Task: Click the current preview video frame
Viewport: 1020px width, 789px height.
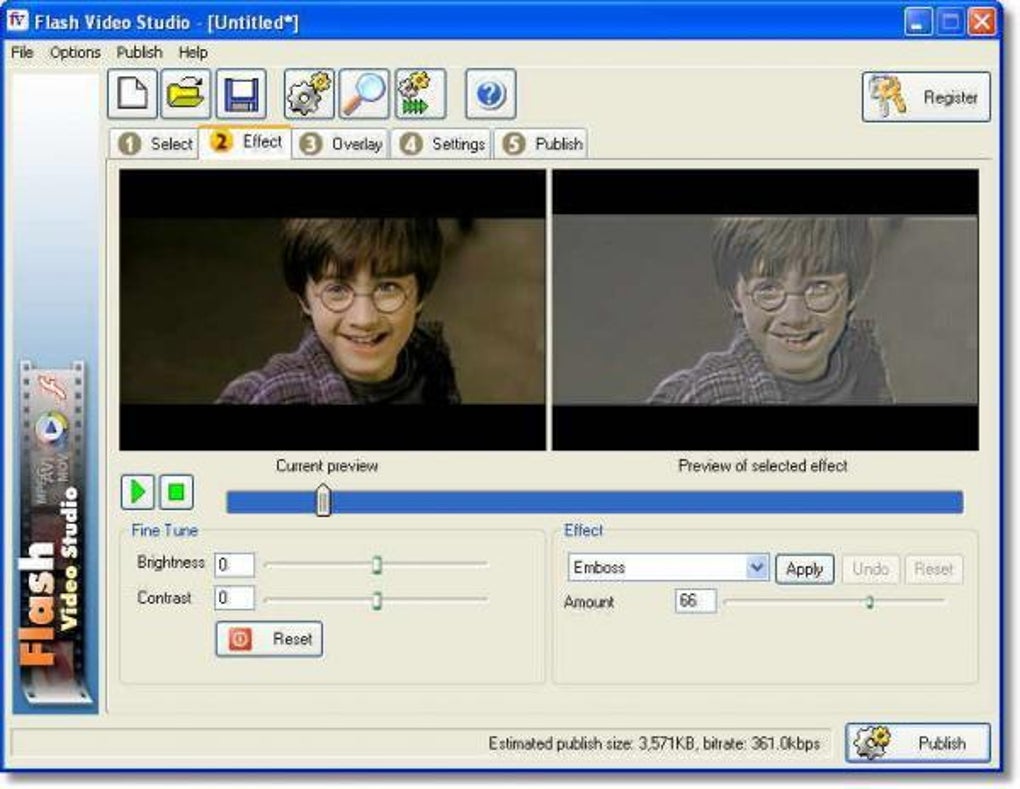Action: point(332,310)
